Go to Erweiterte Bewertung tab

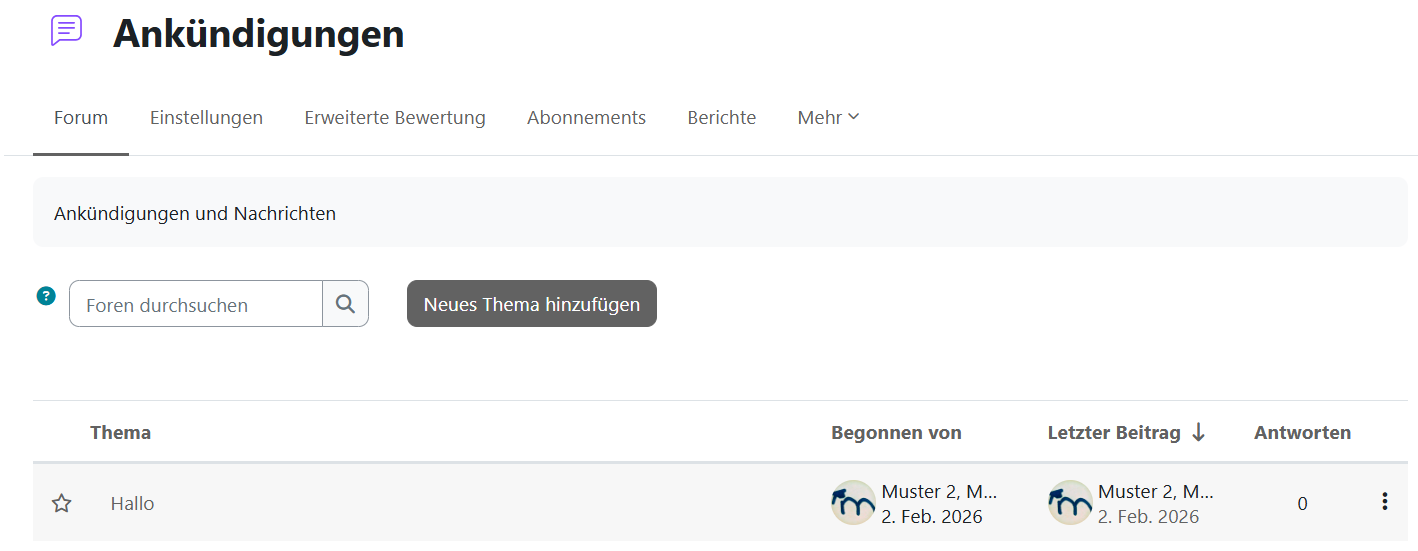[395, 118]
